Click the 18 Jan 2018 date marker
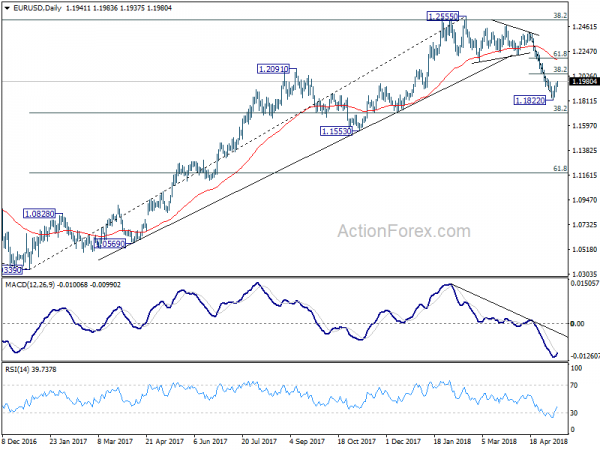The image size is (600, 450). click(x=453, y=441)
